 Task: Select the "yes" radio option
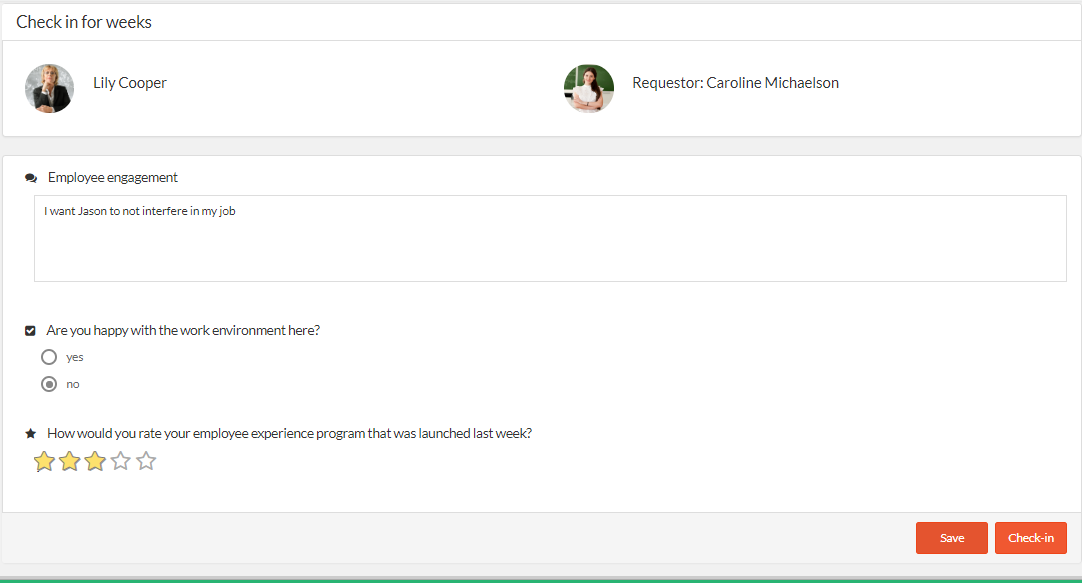(49, 357)
